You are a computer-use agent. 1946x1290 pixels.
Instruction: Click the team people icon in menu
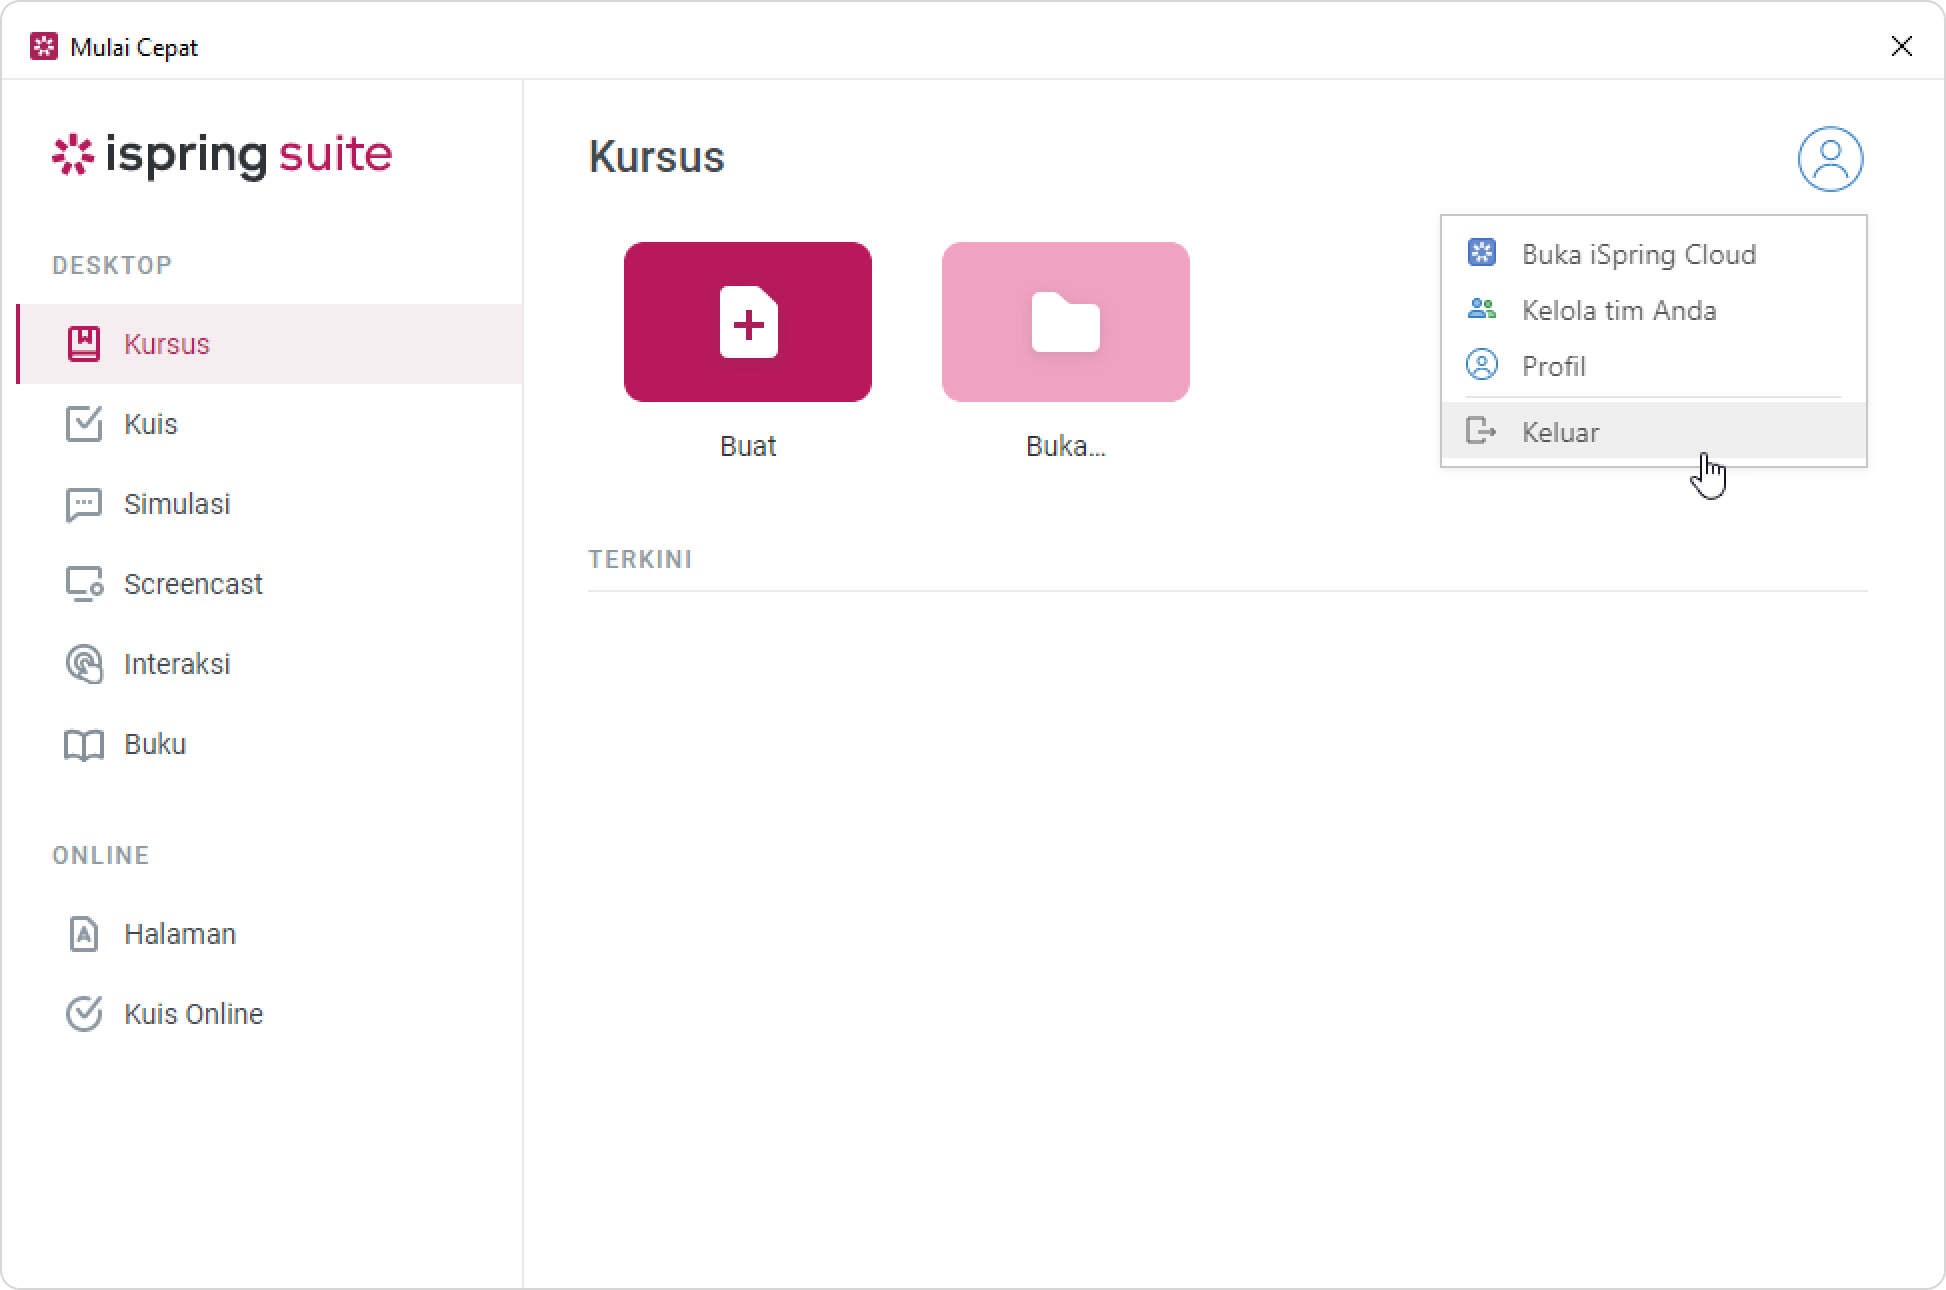click(1482, 309)
